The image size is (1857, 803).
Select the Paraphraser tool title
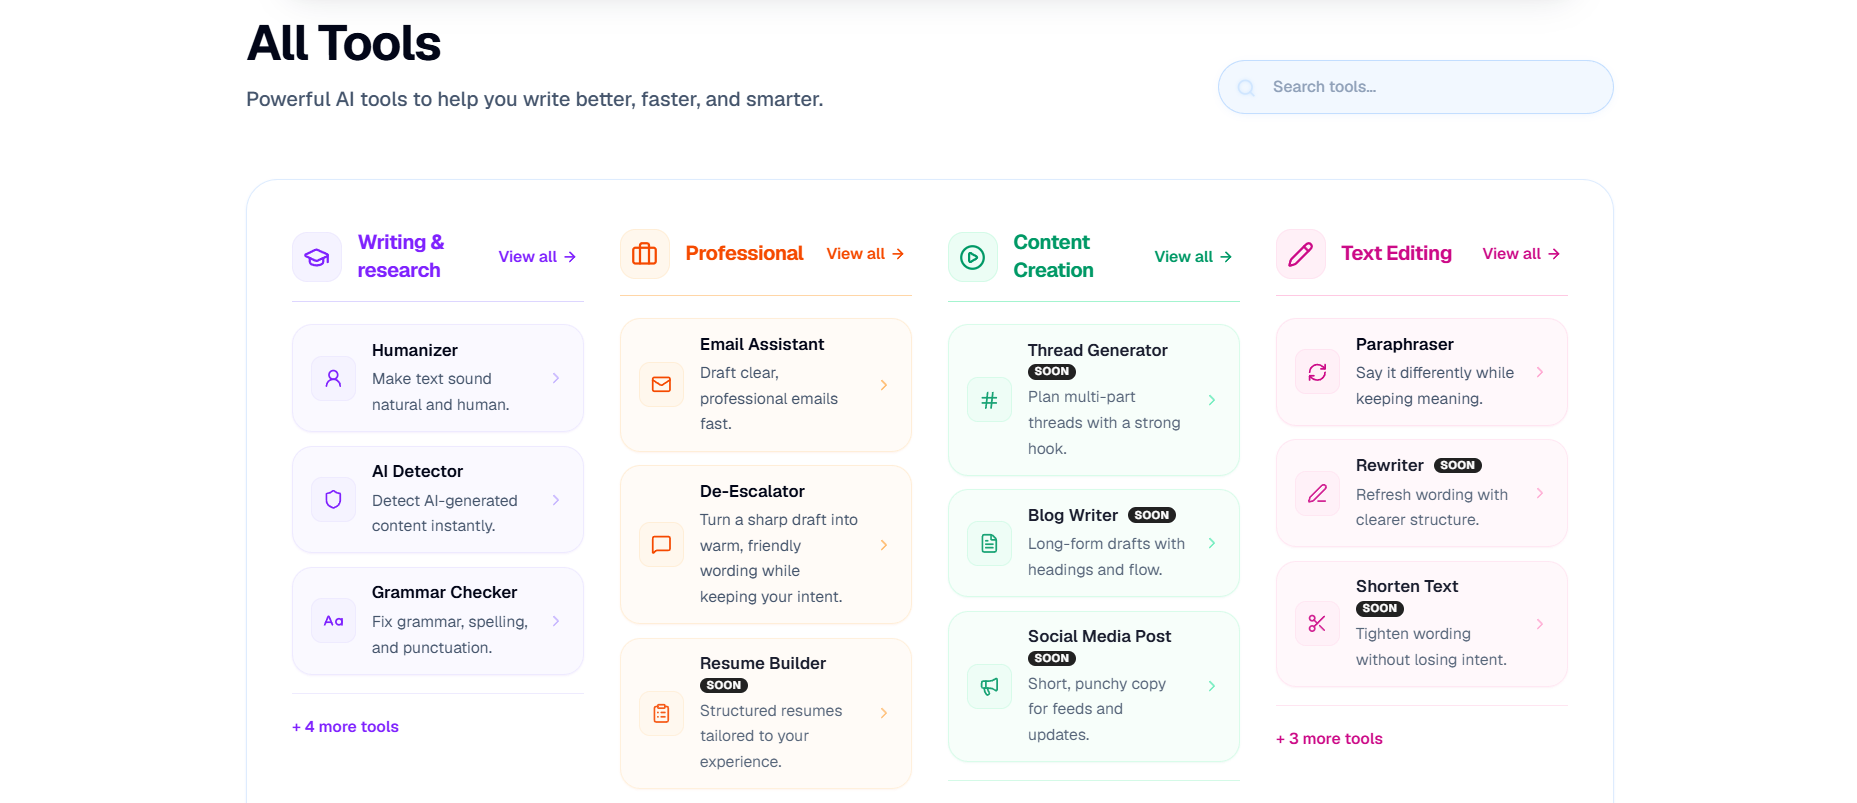coord(1404,344)
